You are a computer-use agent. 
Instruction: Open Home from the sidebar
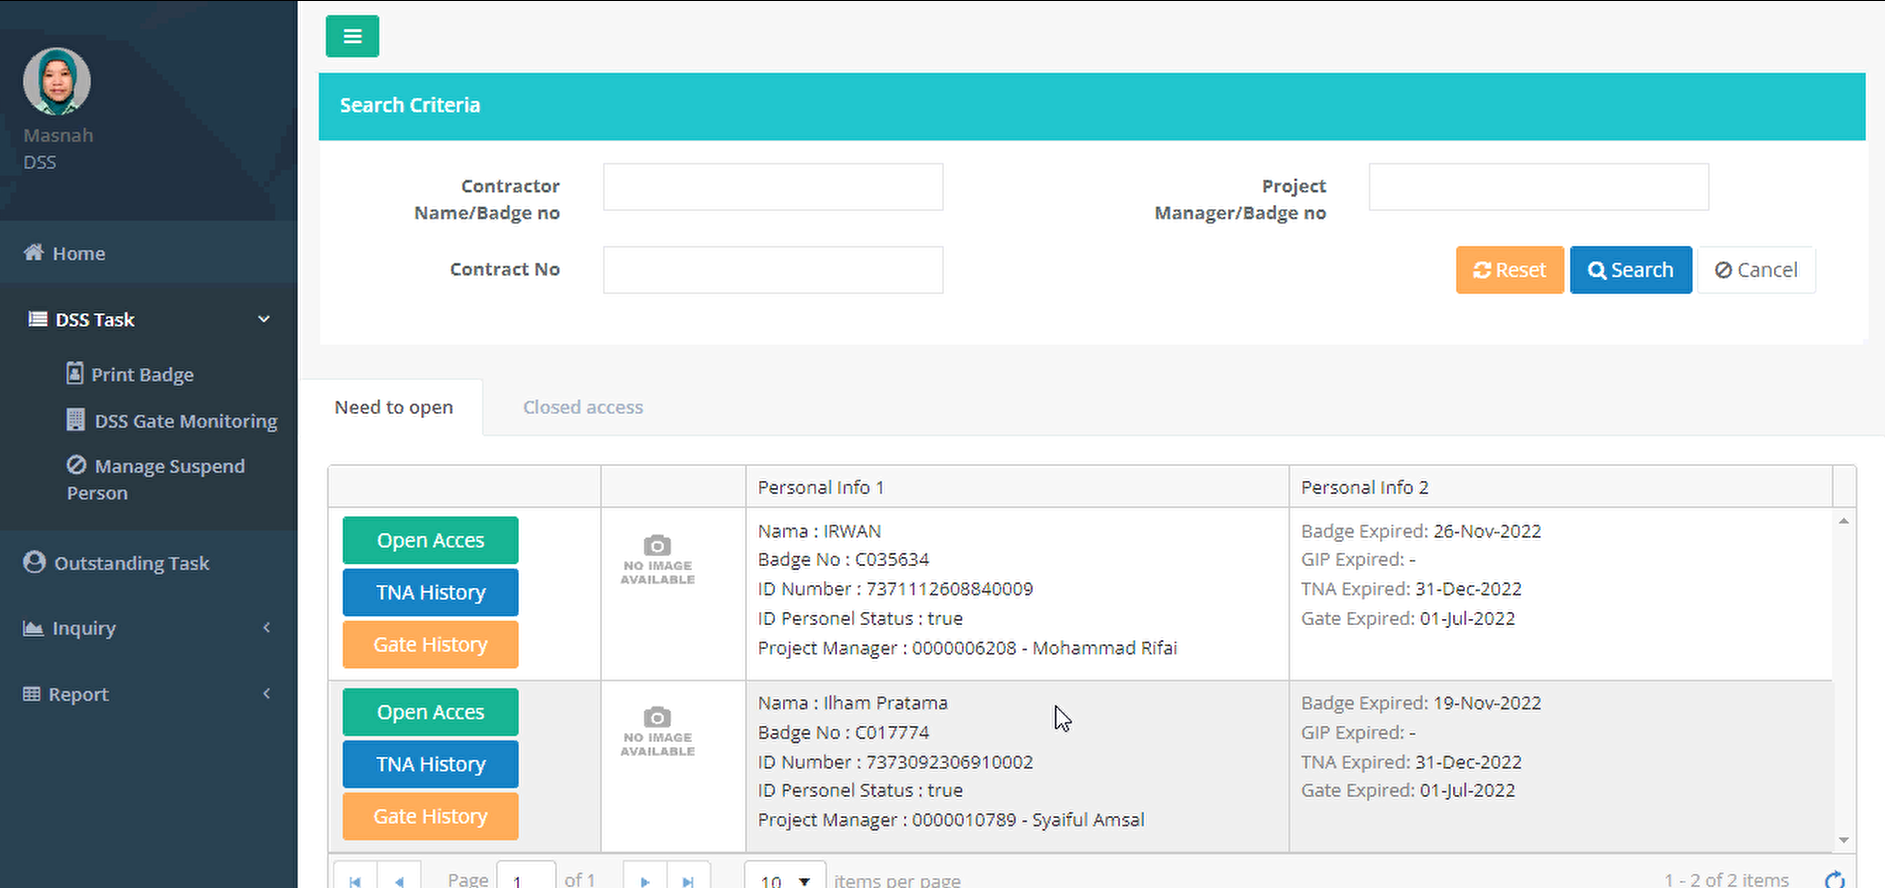[x=78, y=254]
